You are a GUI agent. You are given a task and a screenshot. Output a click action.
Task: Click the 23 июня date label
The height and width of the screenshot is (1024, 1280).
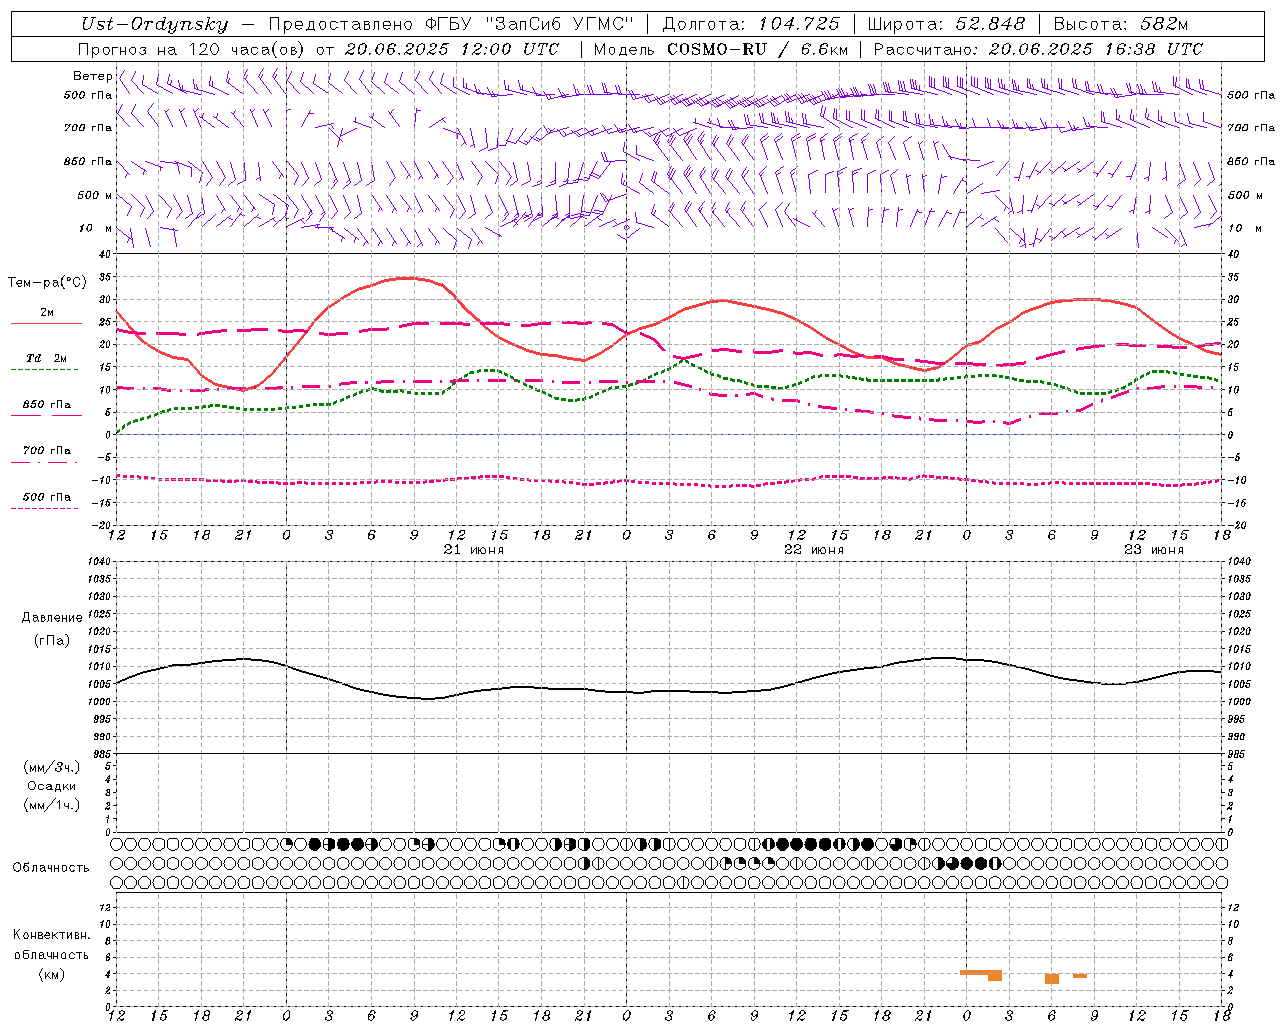click(1154, 550)
